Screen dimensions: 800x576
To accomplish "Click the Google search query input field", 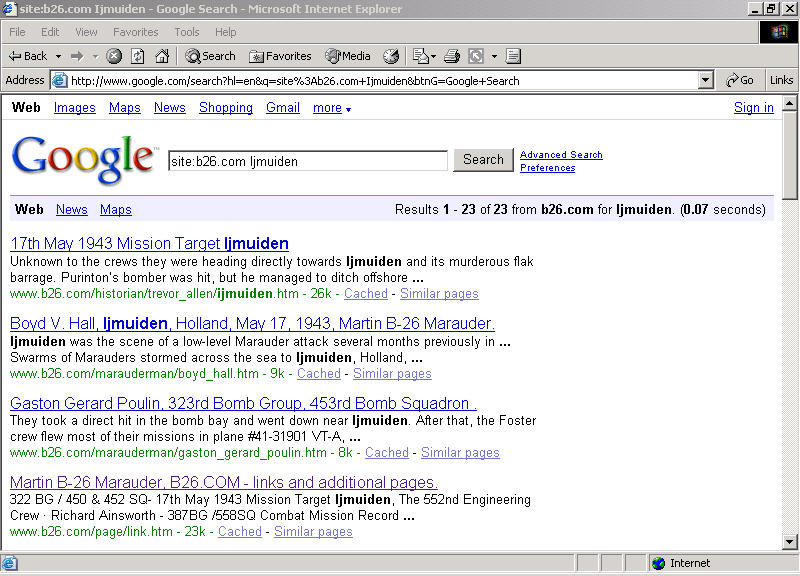I will pyautogui.click(x=308, y=161).
